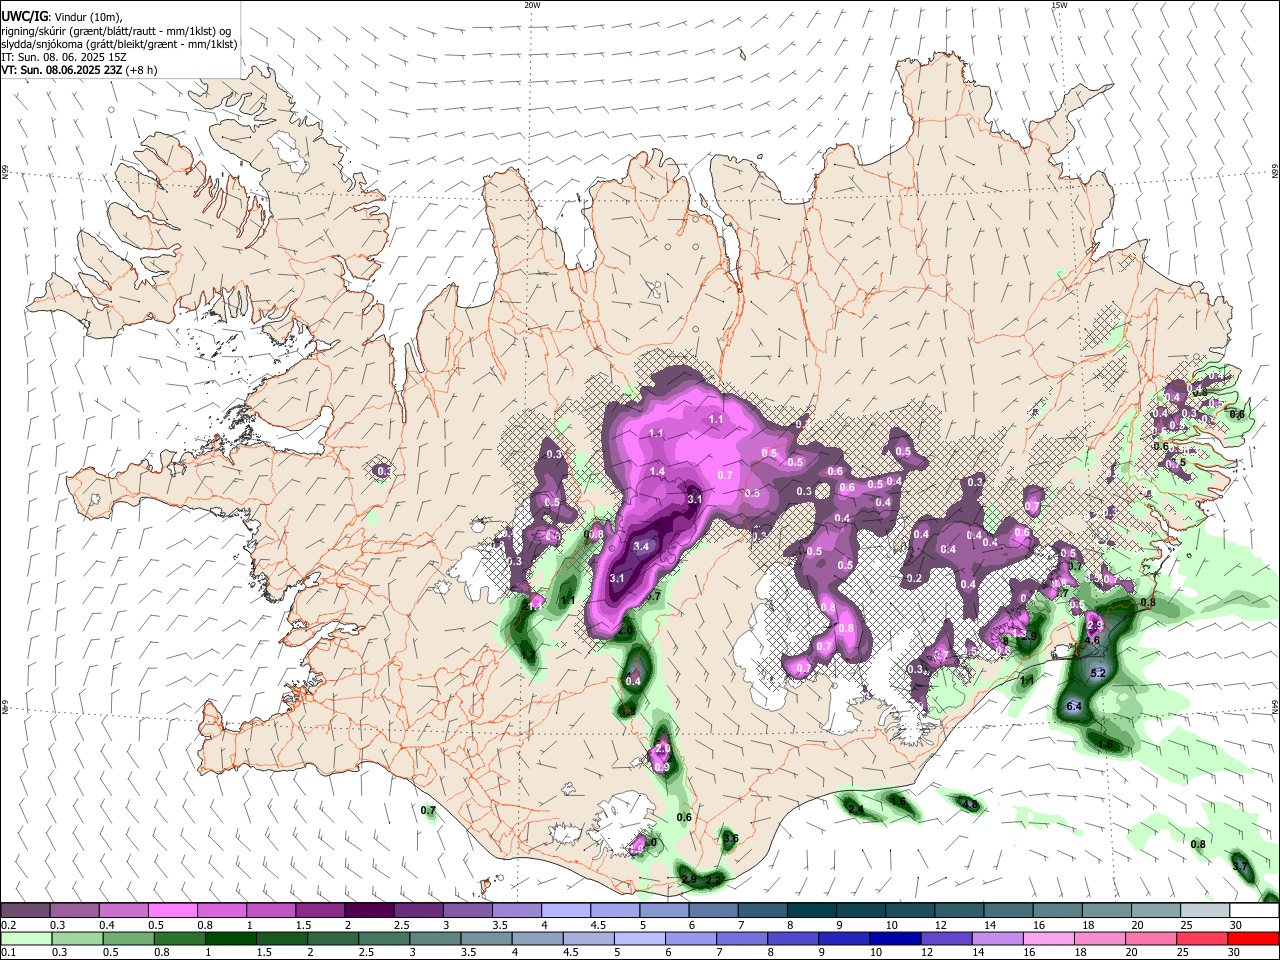The width and height of the screenshot is (1280, 960).
Task: Click bottom legend swatch between 2.5 and 3
Action: pos(383,938)
